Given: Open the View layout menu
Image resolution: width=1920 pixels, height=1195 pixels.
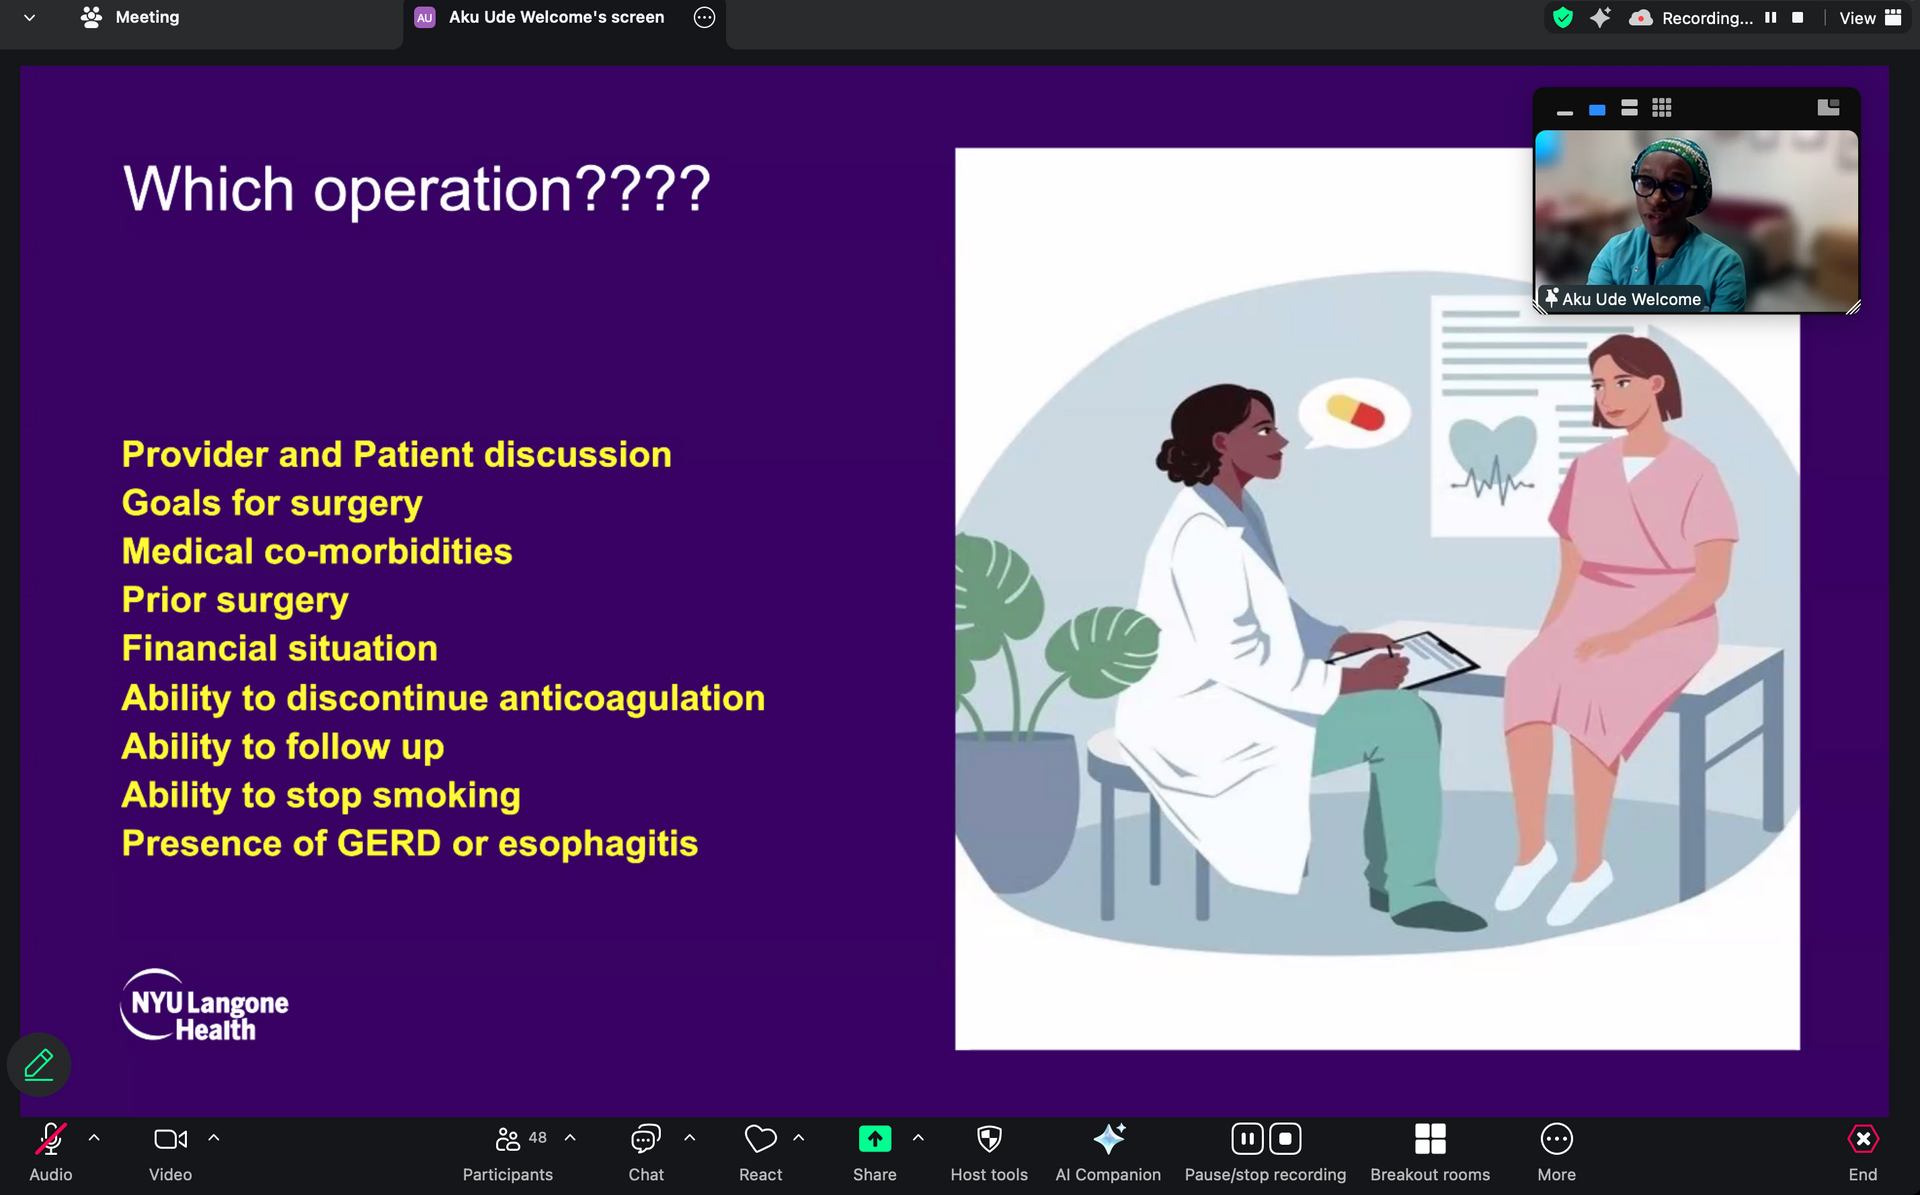Looking at the screenshot, I should [1869, 18].
